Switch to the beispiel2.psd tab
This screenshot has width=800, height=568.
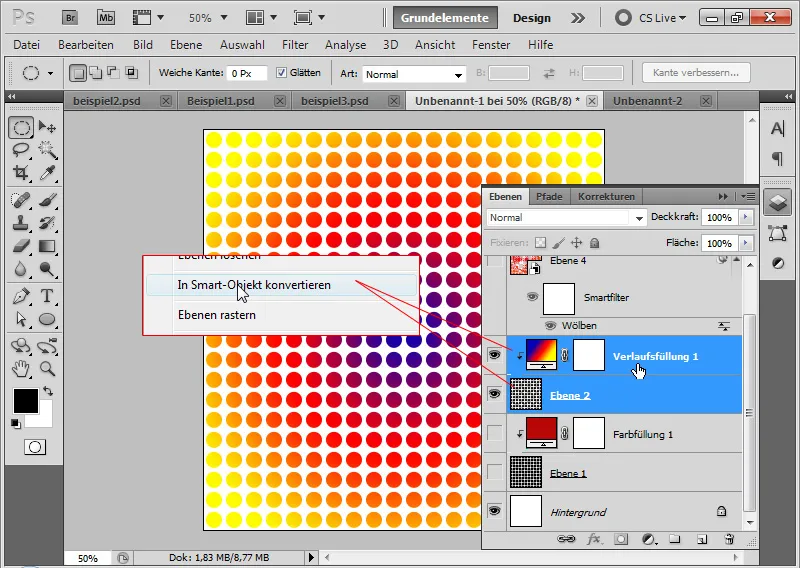(x=107, y=101)
